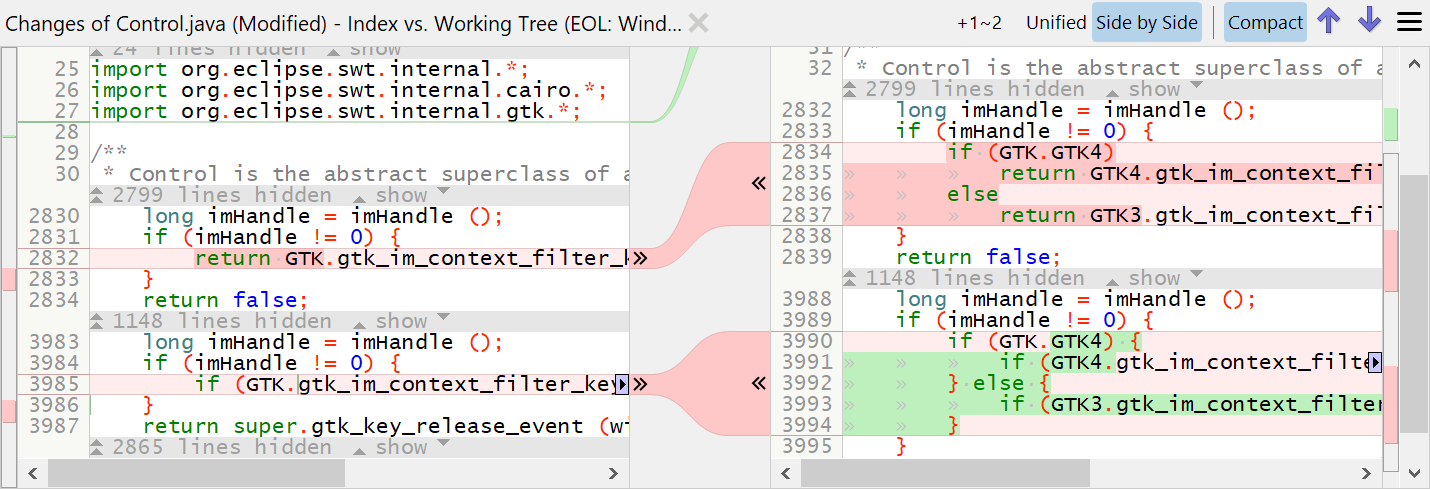
Task: Toggle the Compact display option
Action: (x=1265, y=22)
